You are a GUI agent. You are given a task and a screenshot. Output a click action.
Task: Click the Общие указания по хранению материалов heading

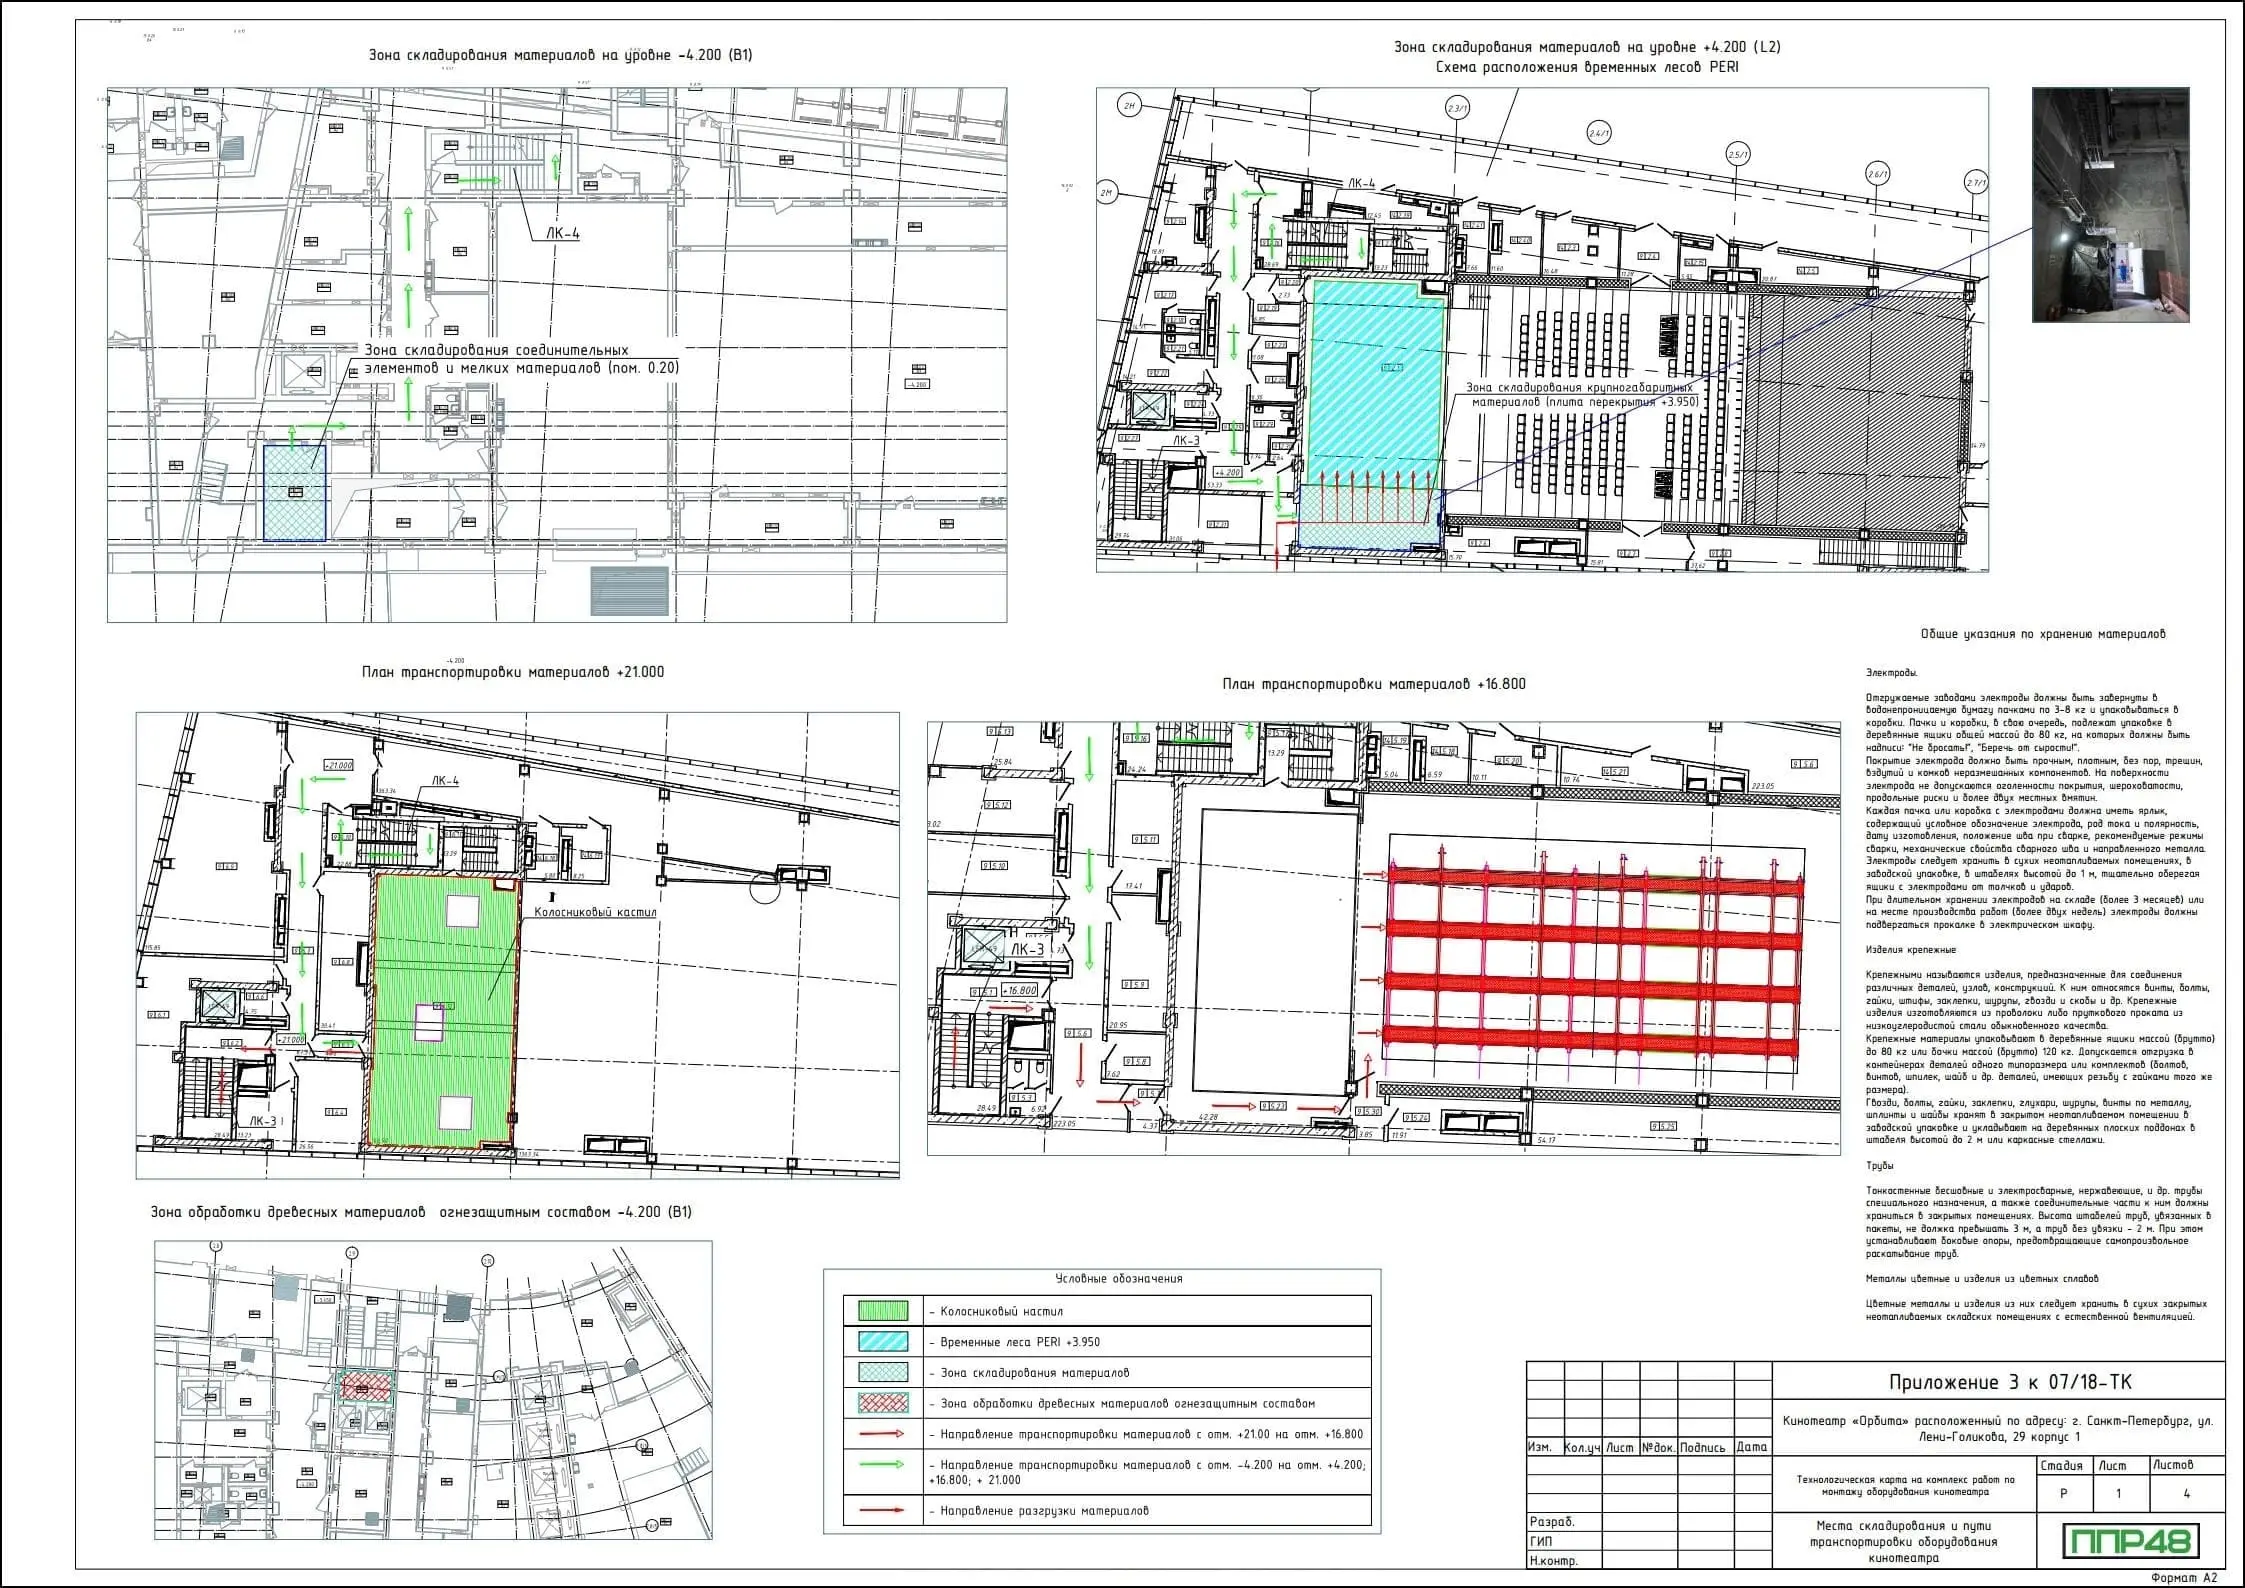point(2042,634)
